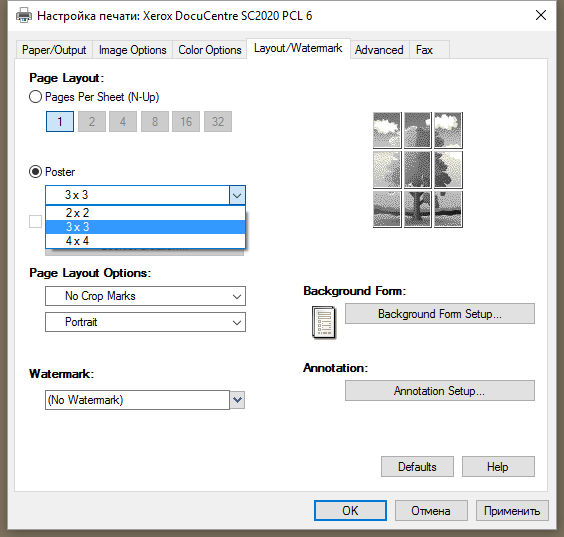The height and width of the screenshot is (537, 564).
Task: Toggle the checkbox beside the poster dropdown list
Action: click(35, 221)
